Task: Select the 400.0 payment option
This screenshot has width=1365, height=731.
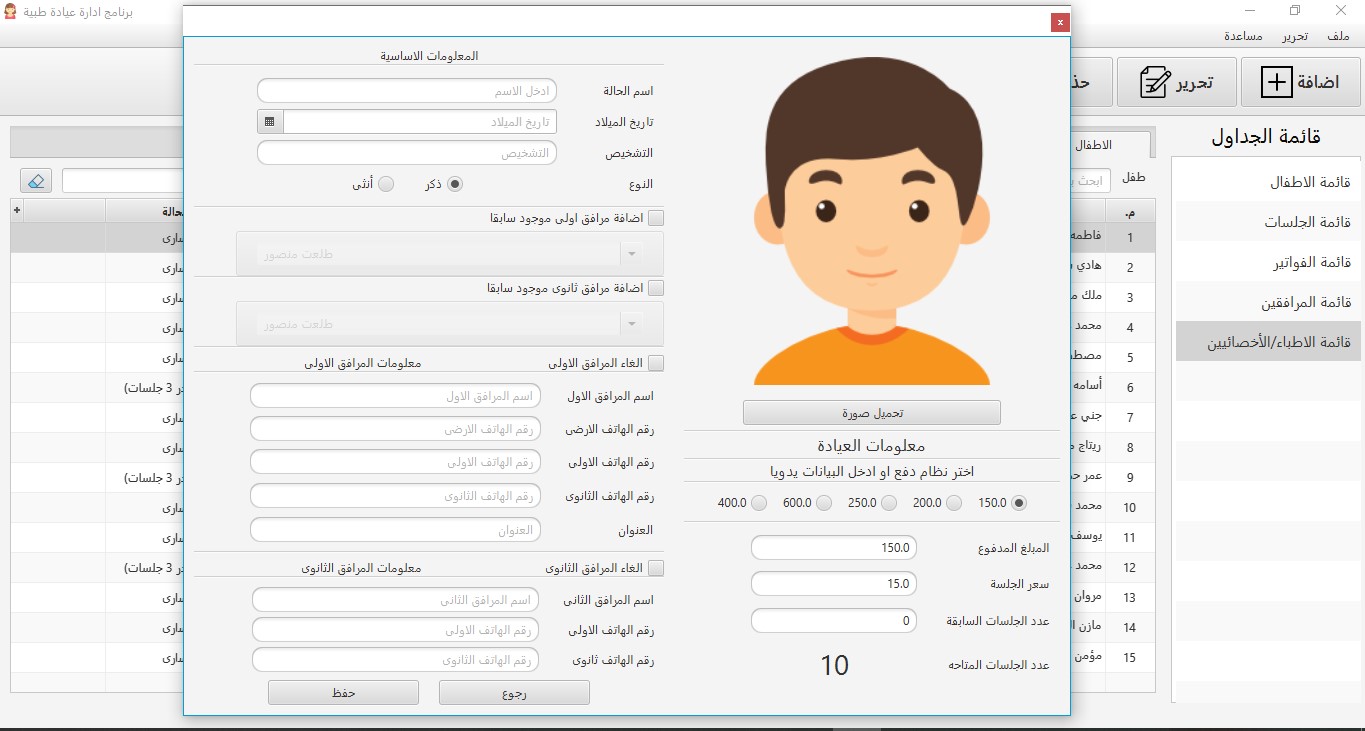Action: click(x=758, y=503)
